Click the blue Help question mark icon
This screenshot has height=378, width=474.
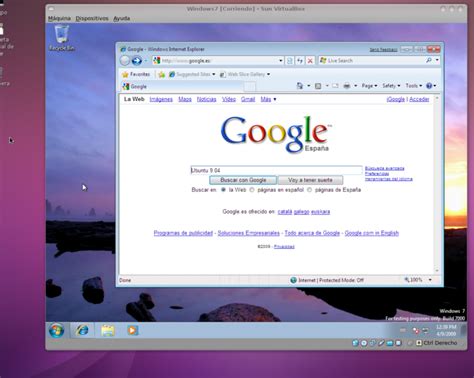[x=429, y=86]
